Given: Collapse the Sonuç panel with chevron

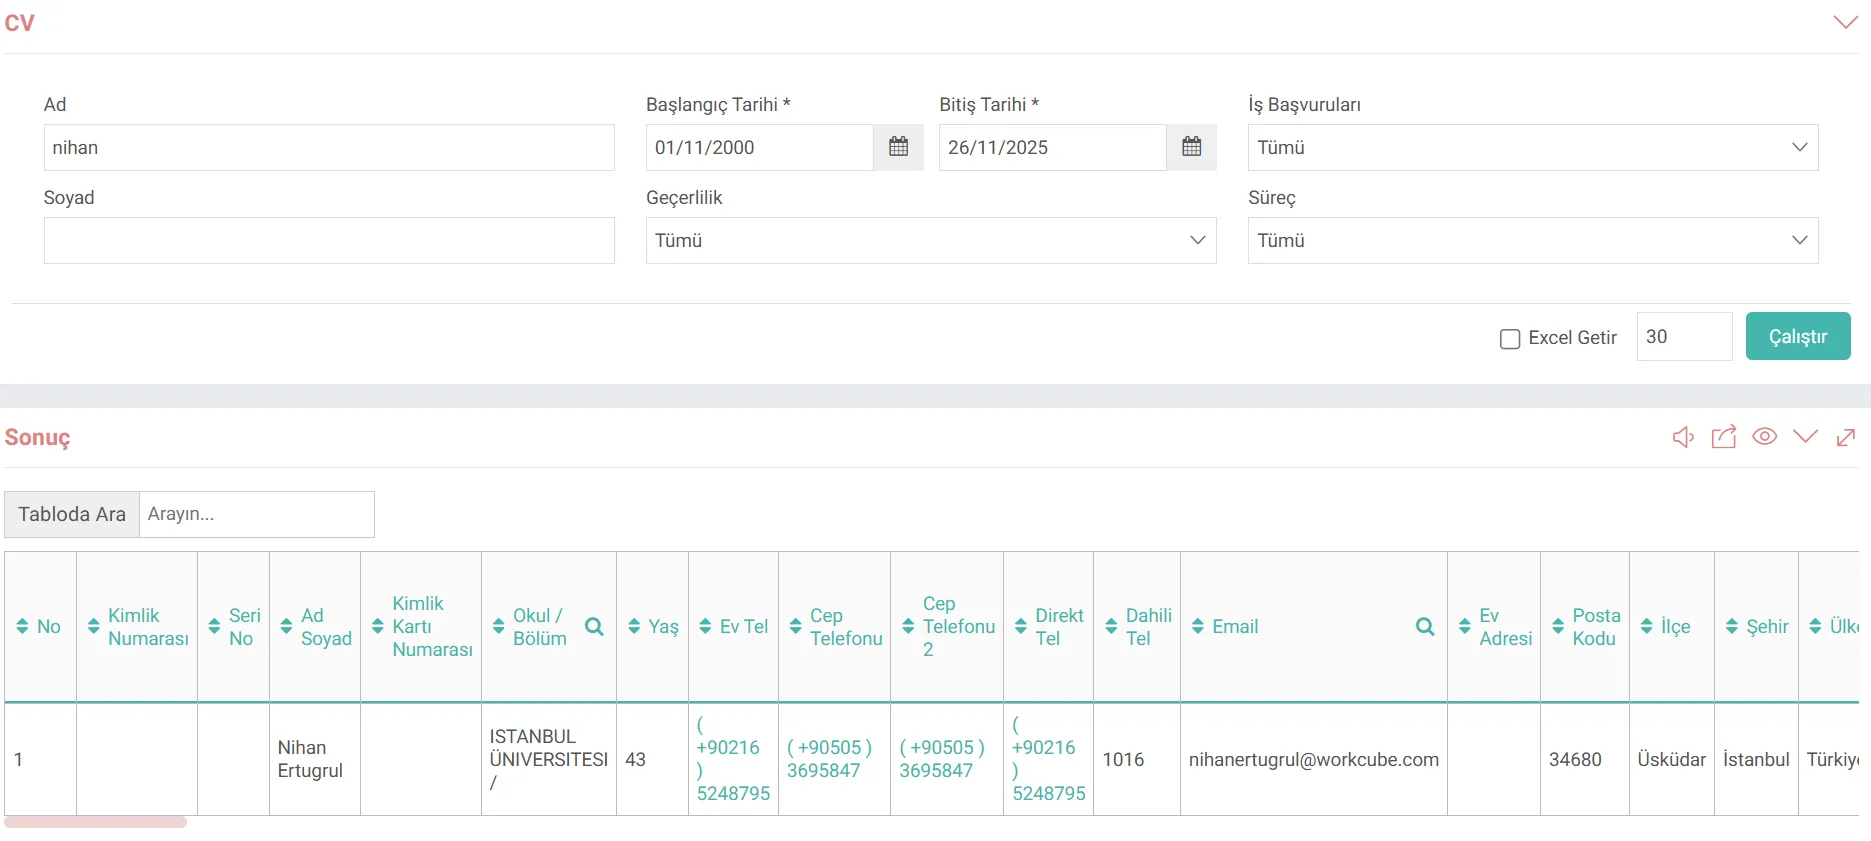Looking at the screenshot, I should coord(1805,437).
